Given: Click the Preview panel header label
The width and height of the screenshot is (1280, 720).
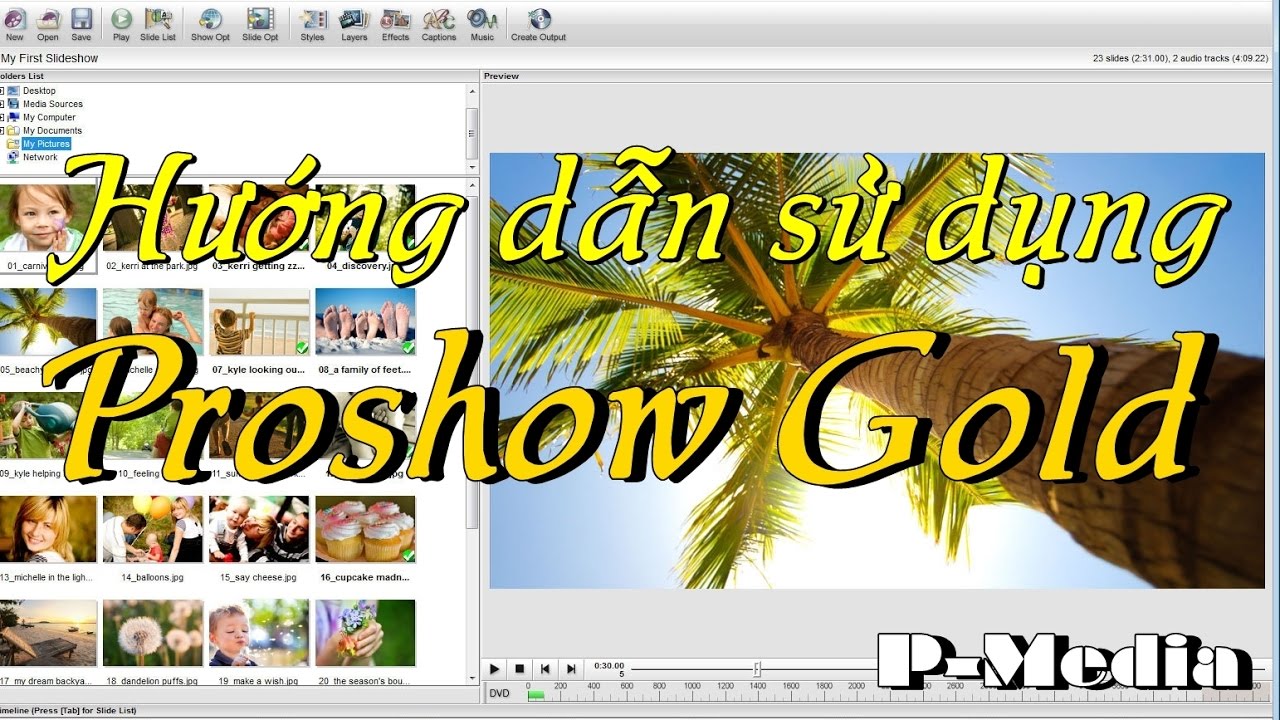Looking at the screenshot, I should coord(502,76).
